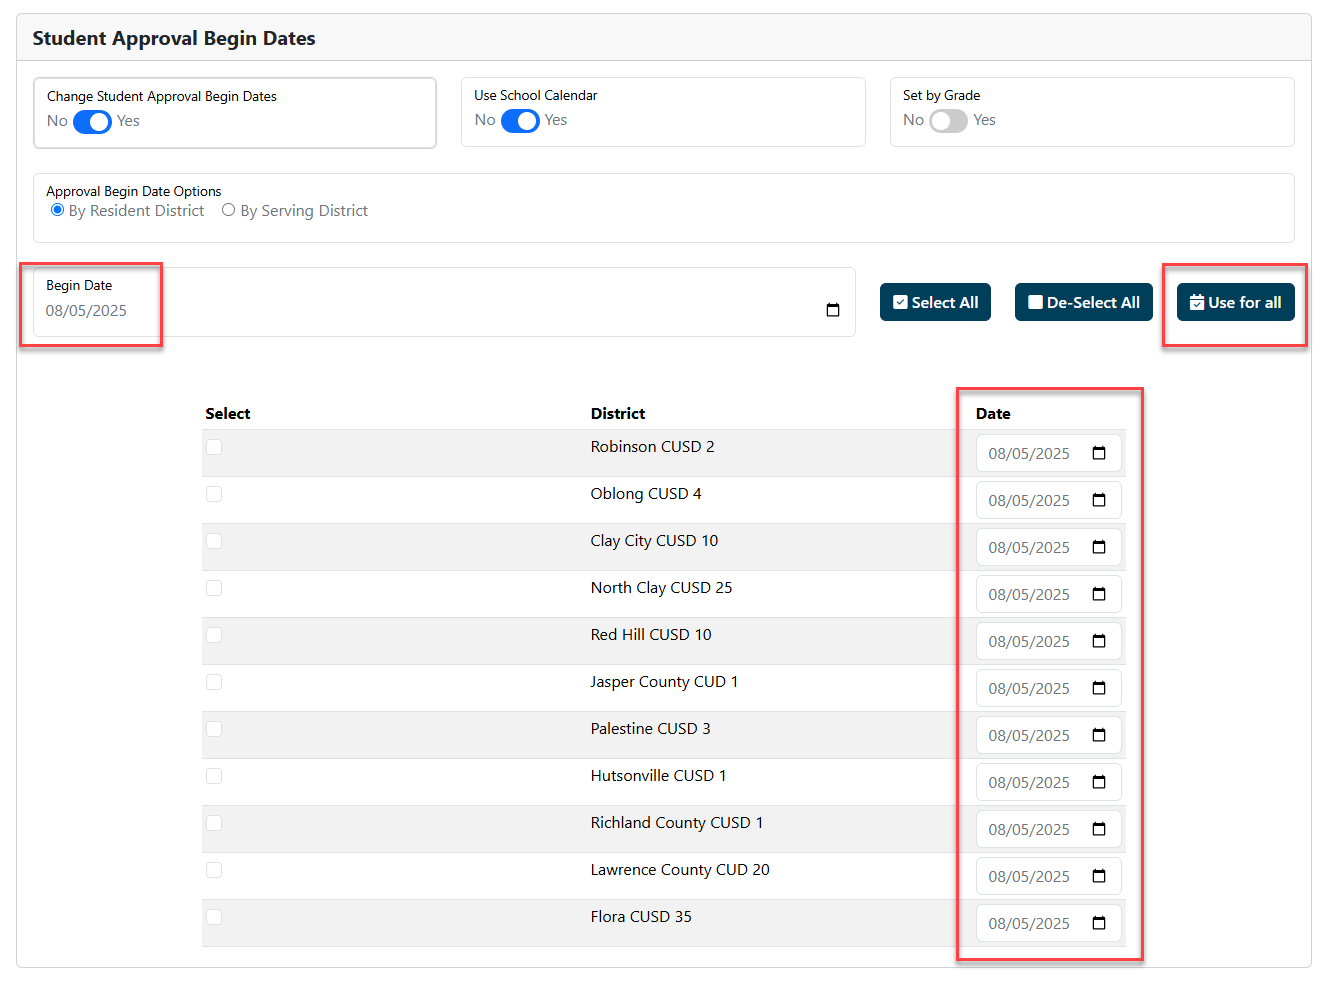Check the Robinson CUSD 2 checkbox

click(214, 447)
